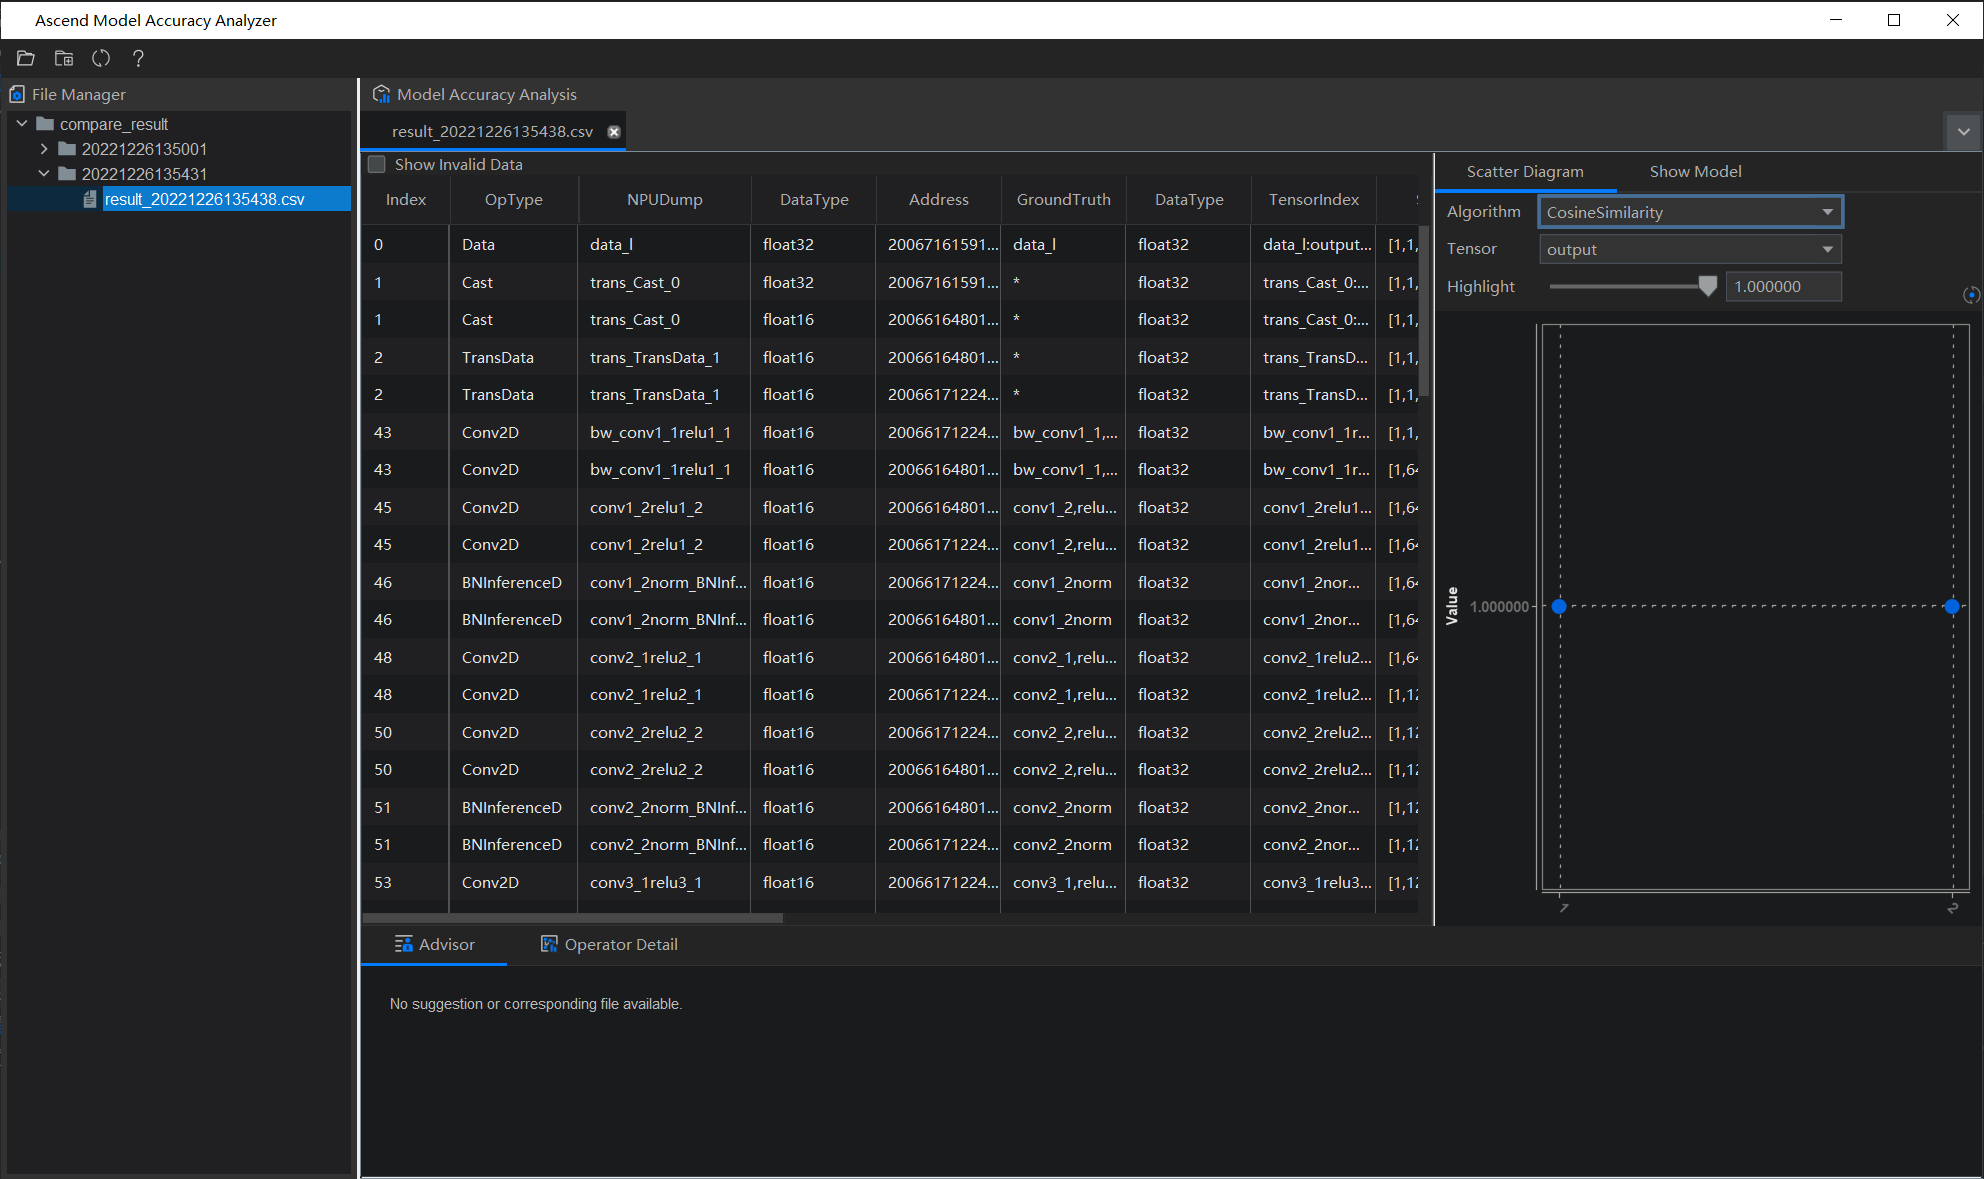Click the conv3_1,relu... GroundTruth cell
The height and width of the screenshot is (1179, 1984).
tap(1063, 883)
